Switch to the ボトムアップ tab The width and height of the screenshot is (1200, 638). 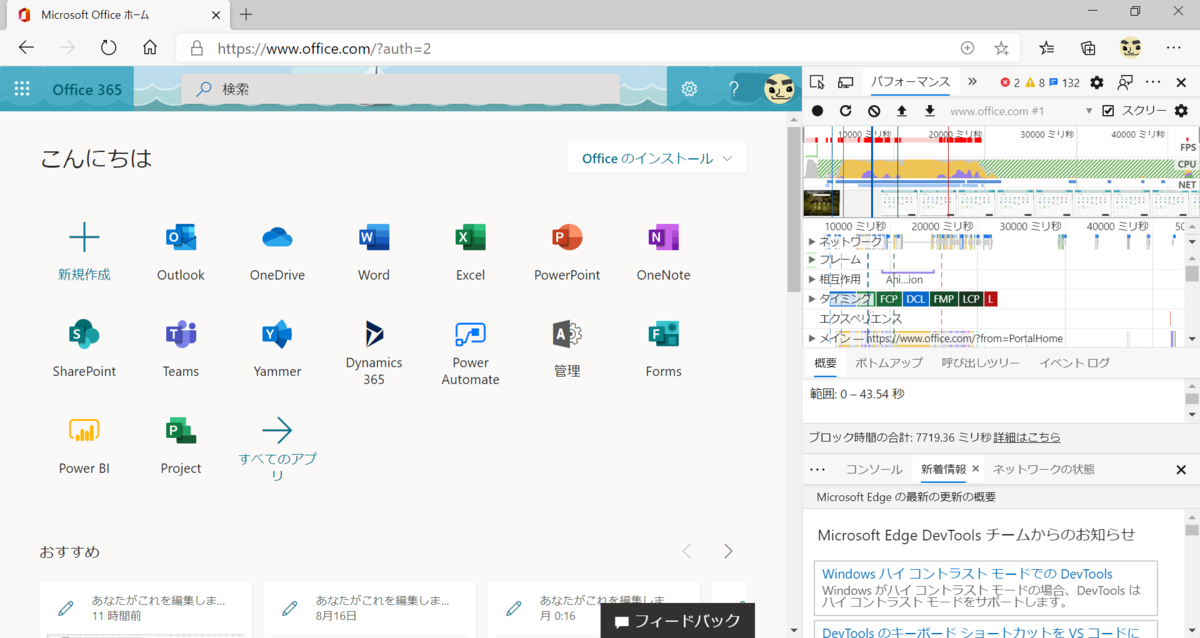[x=889, y=363]
